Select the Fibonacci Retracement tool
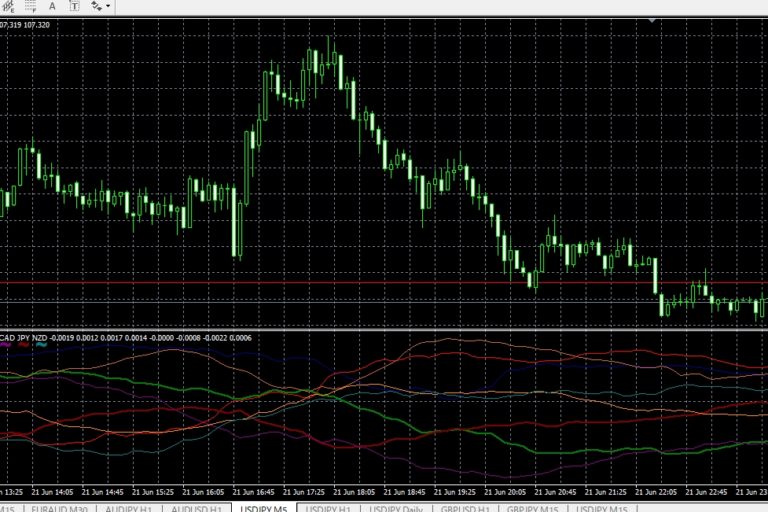The image size is (768, 512). (x=30, y=6)
